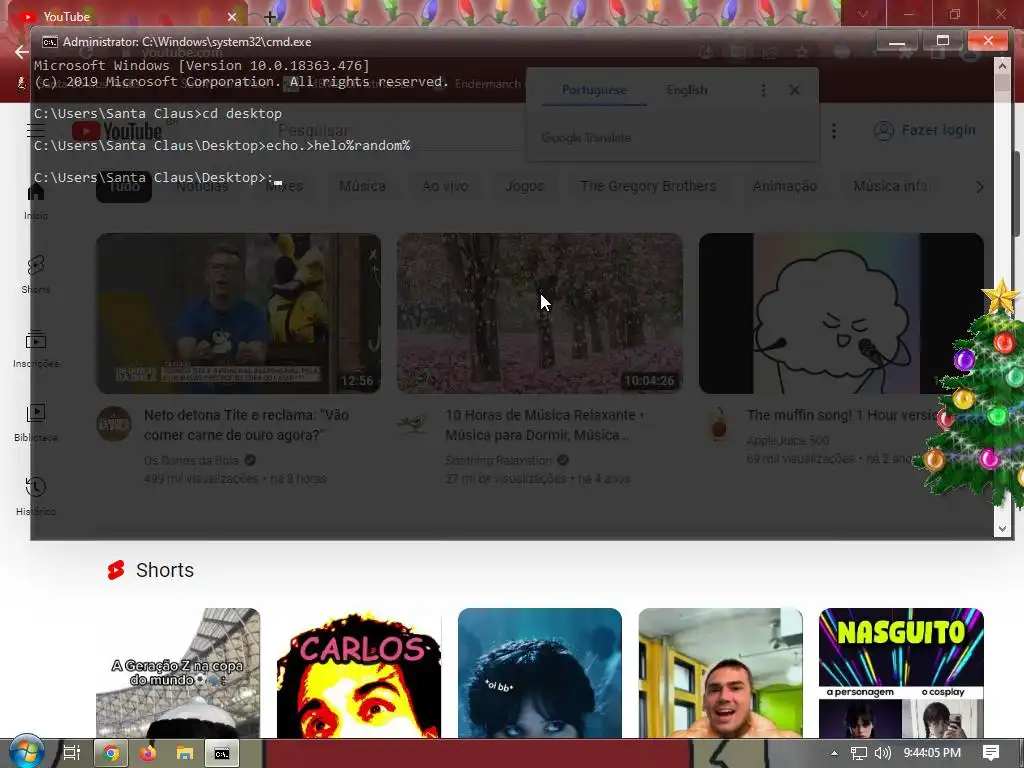Select the Ao vivo filter chip
The width and height of the screenshot is (1024, 768).
click(x=445, y=187)
